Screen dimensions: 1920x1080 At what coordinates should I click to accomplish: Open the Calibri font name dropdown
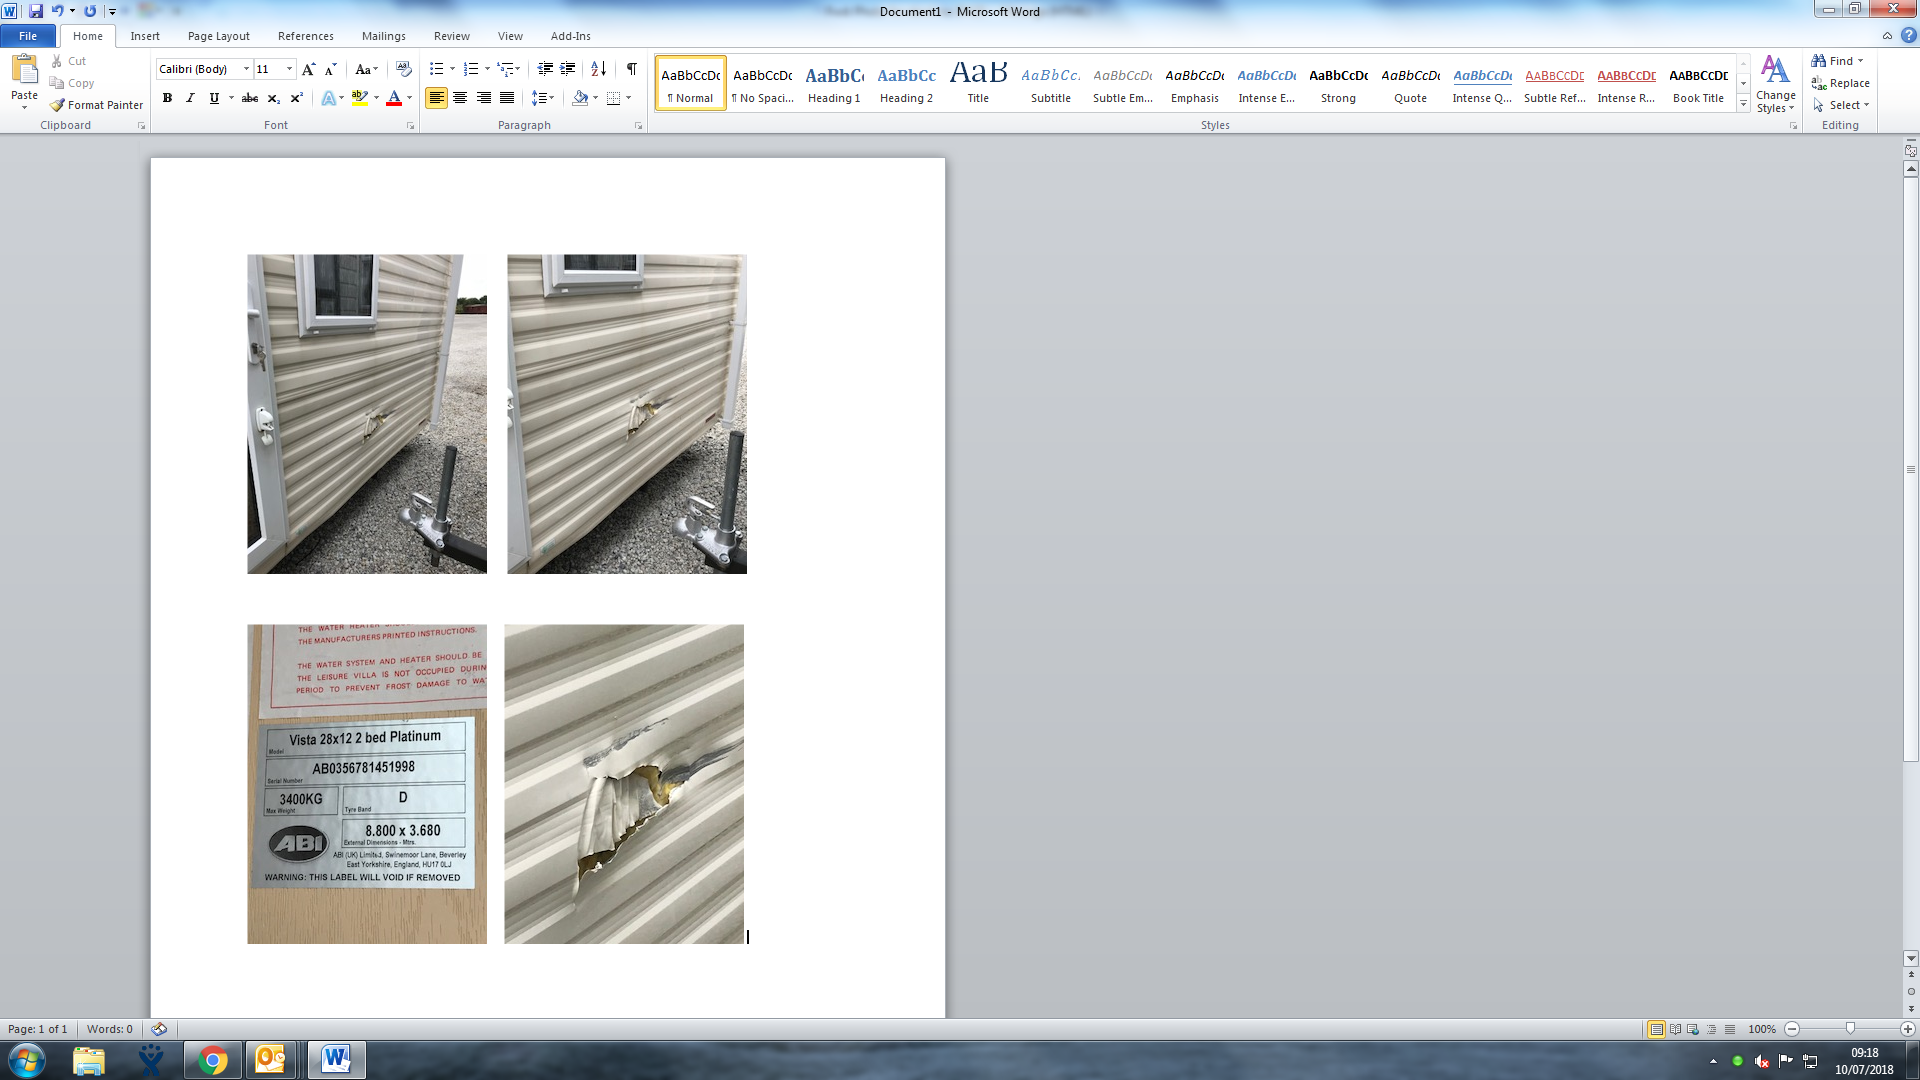pos(246,69)
